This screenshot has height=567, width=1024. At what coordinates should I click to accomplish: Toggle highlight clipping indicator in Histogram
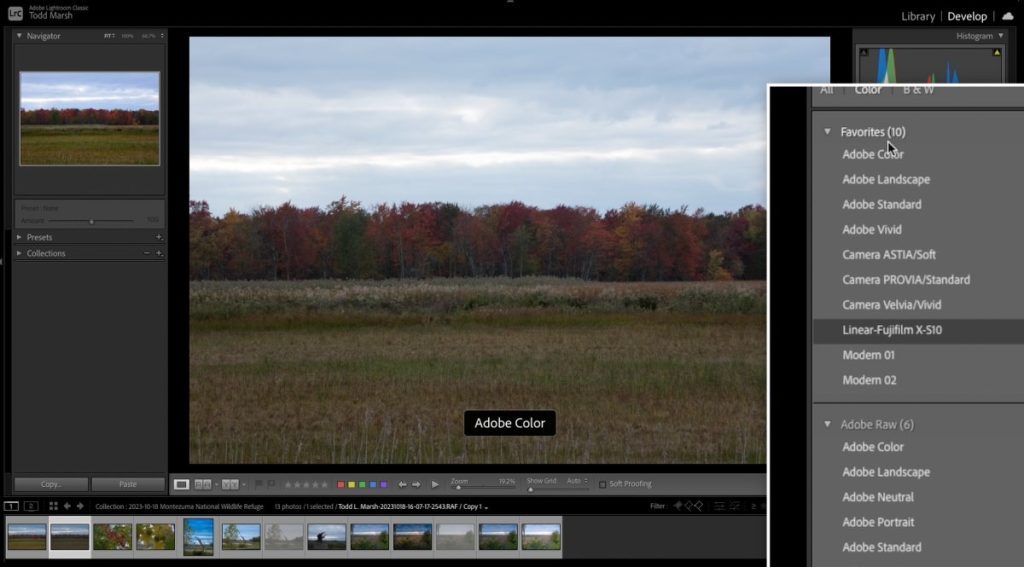[997, 52]
